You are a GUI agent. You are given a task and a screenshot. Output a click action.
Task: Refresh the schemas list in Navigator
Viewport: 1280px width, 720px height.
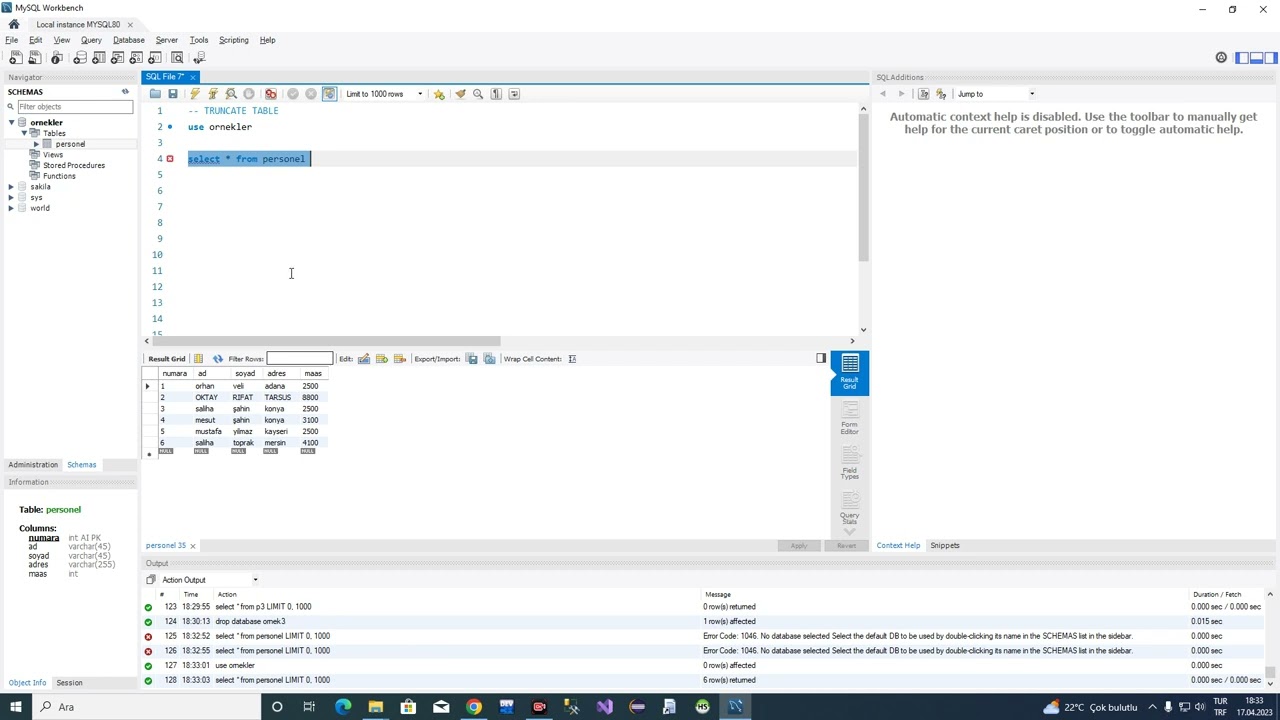(125, 92)
